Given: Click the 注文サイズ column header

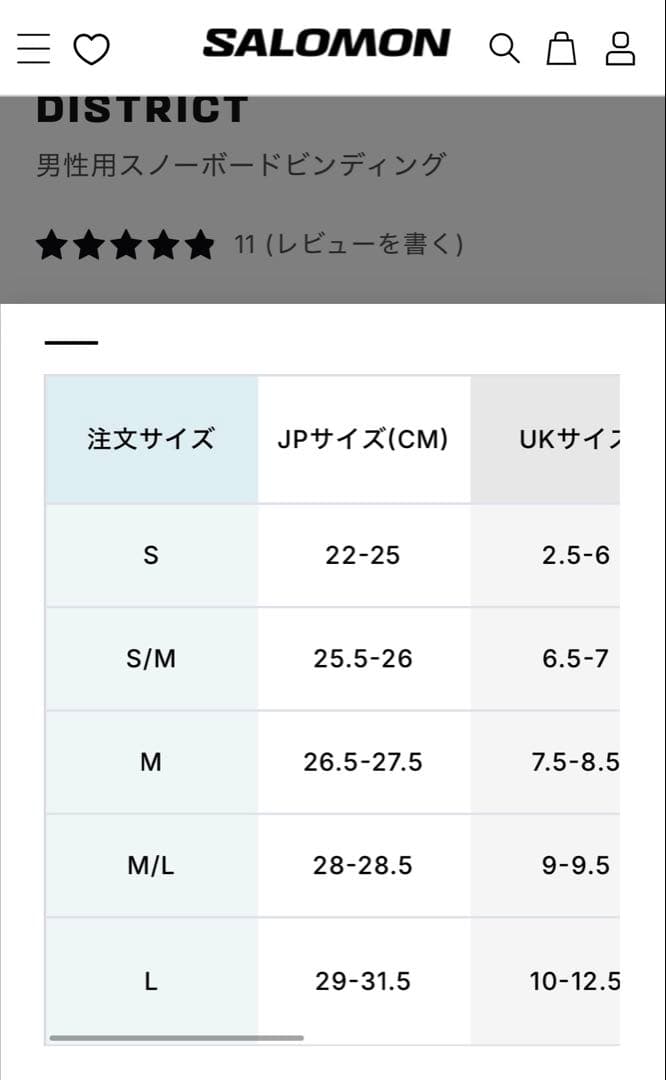Looking at the screenshot, I should (151, 439).
